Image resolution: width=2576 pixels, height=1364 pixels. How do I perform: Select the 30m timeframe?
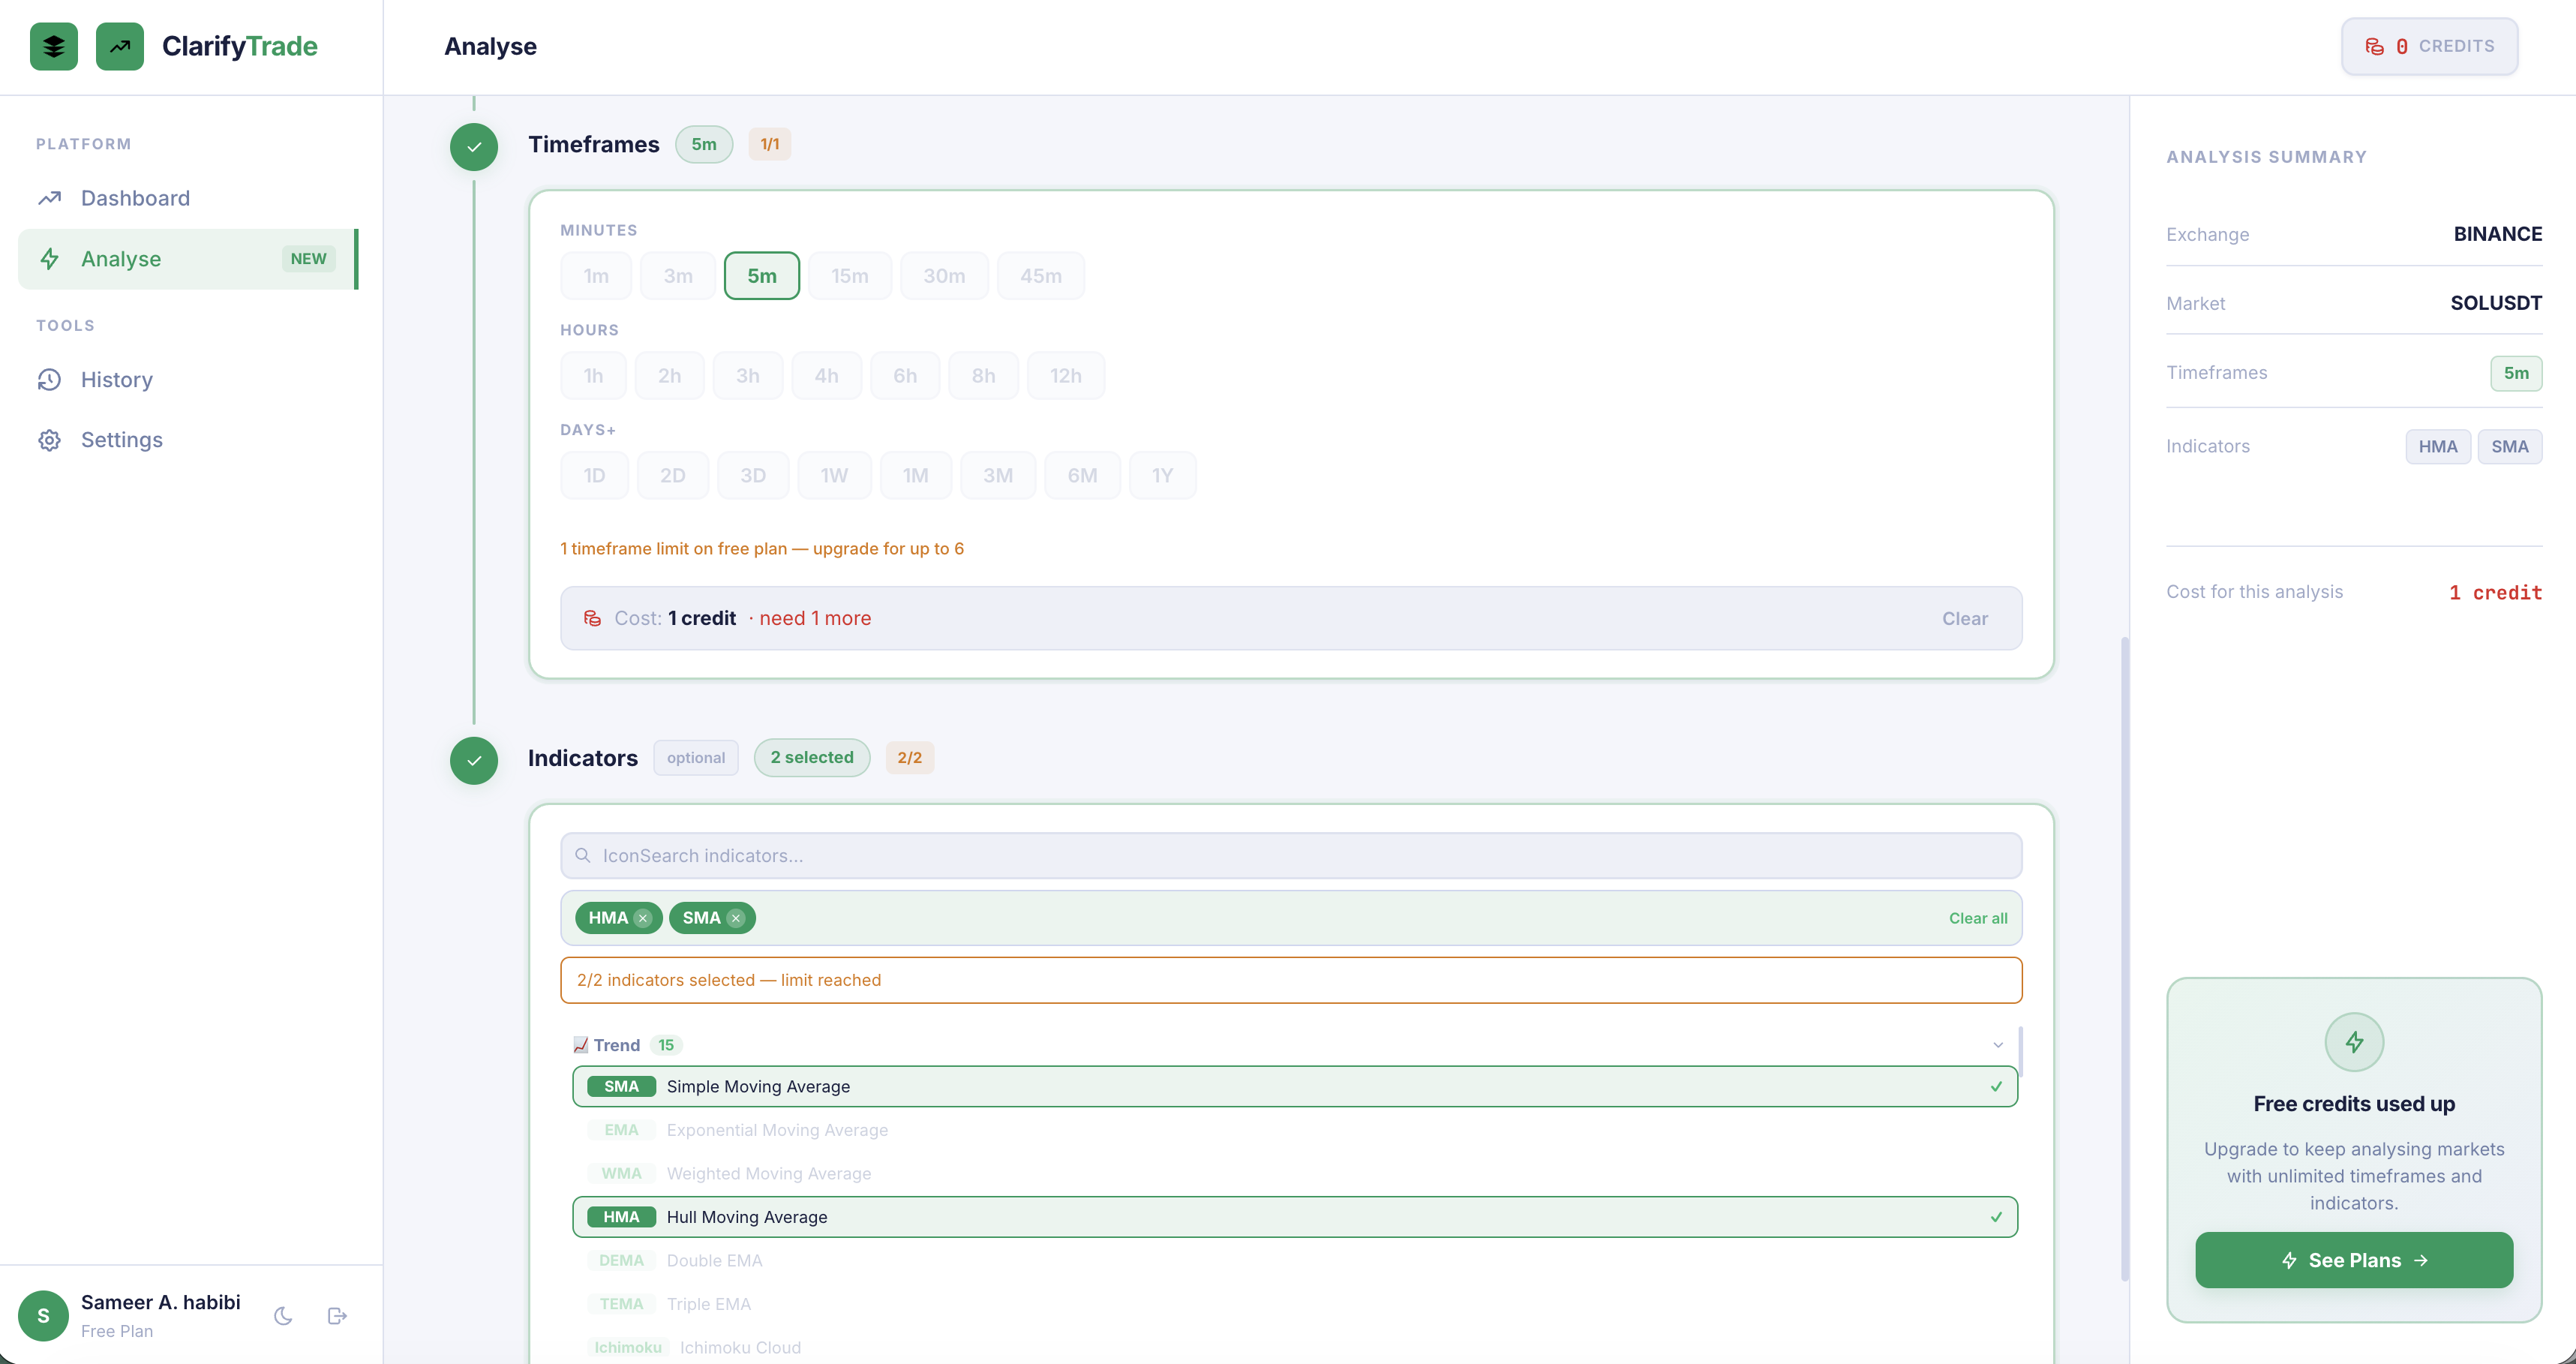tap(944, 276)
